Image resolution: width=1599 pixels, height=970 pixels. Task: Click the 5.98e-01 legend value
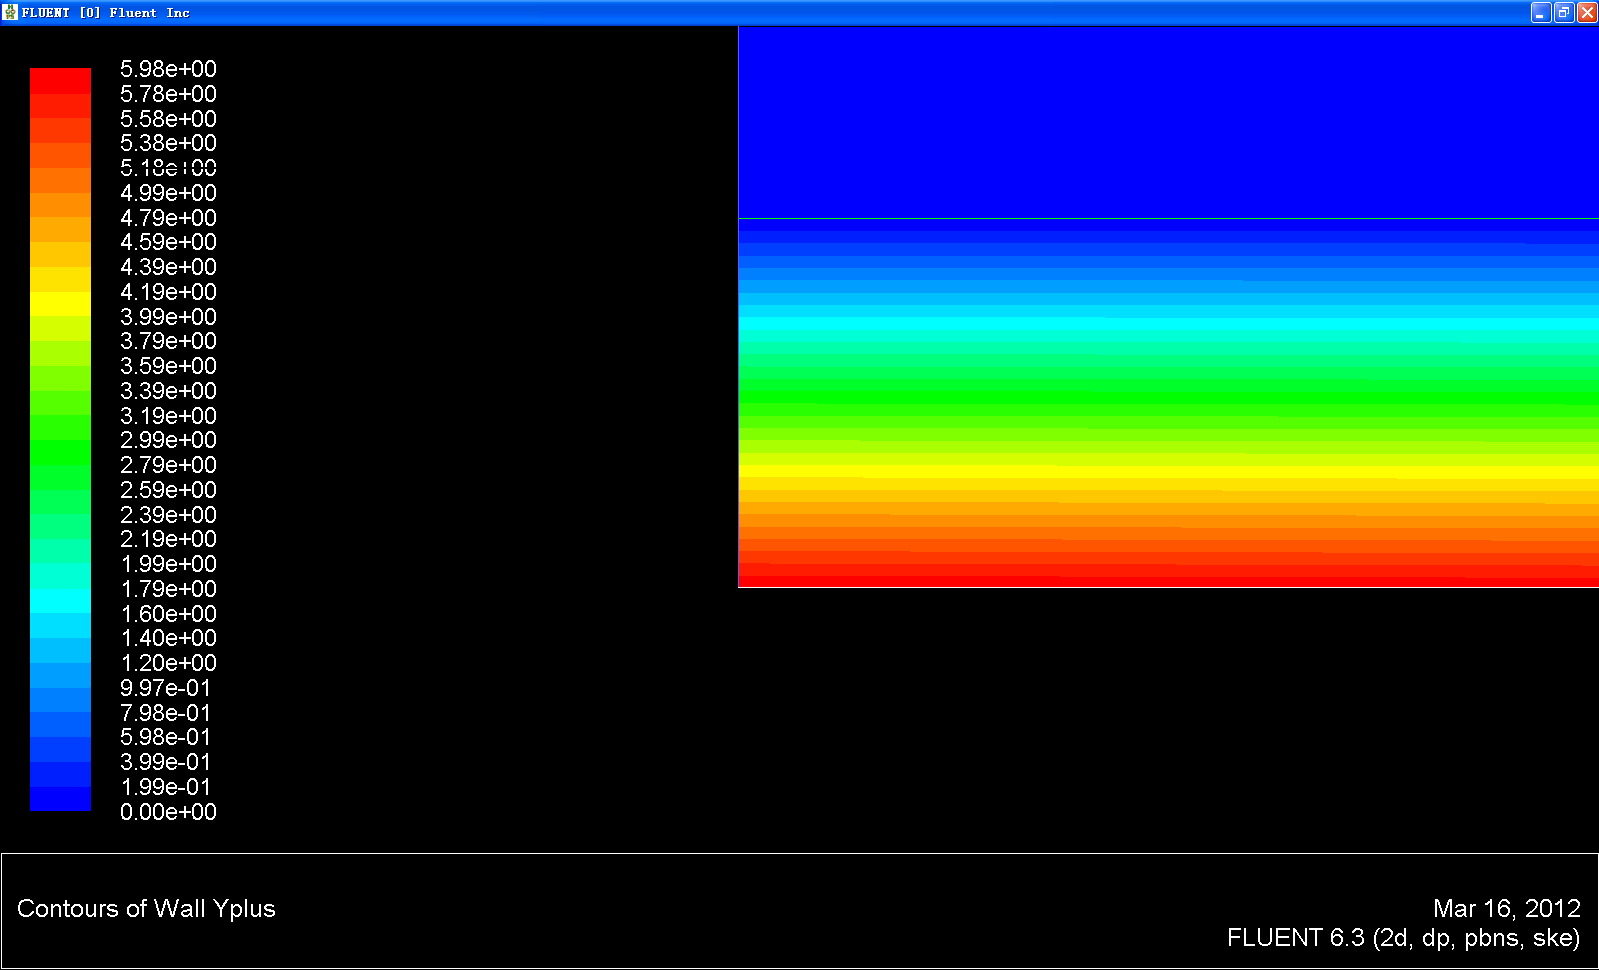tap(166, 737)
